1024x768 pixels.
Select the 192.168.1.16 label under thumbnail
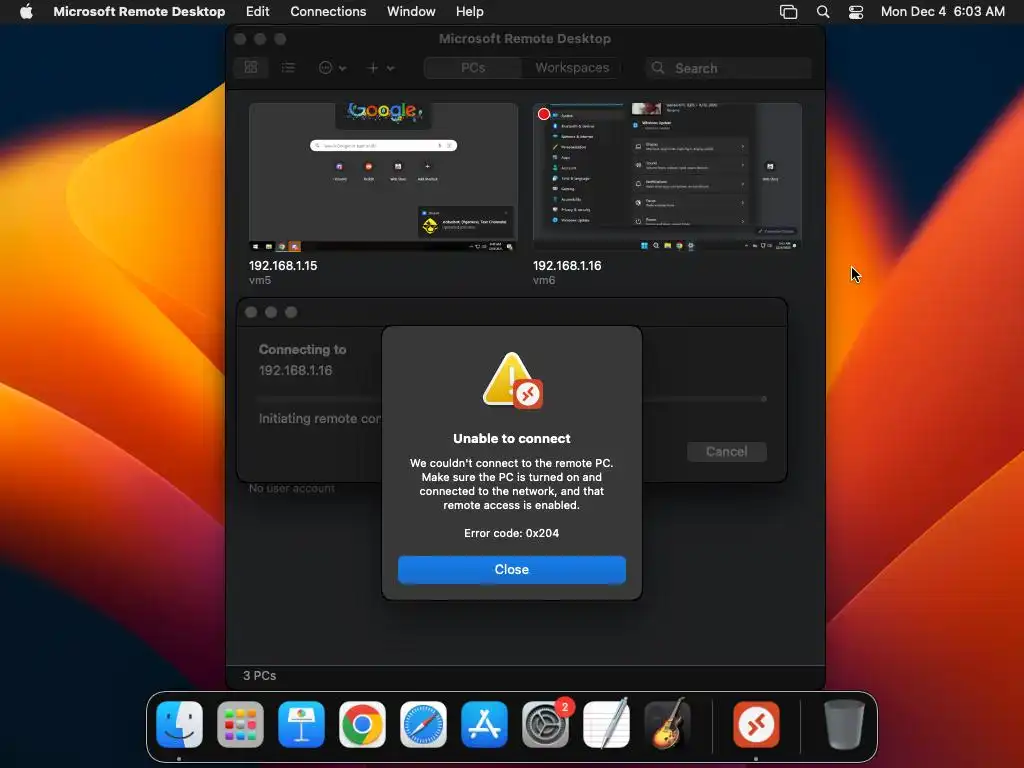(567, 266)
